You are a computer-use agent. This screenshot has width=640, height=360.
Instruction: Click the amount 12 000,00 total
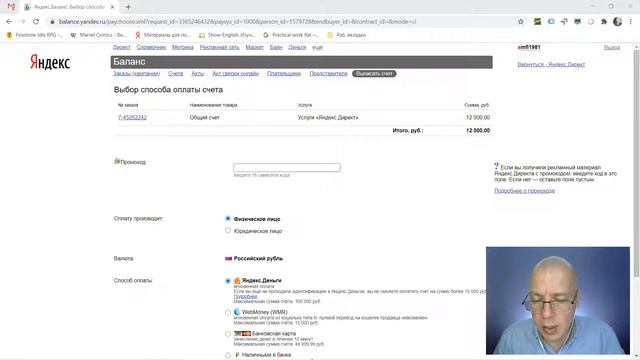pyautogui.click(x=478, y=131)
